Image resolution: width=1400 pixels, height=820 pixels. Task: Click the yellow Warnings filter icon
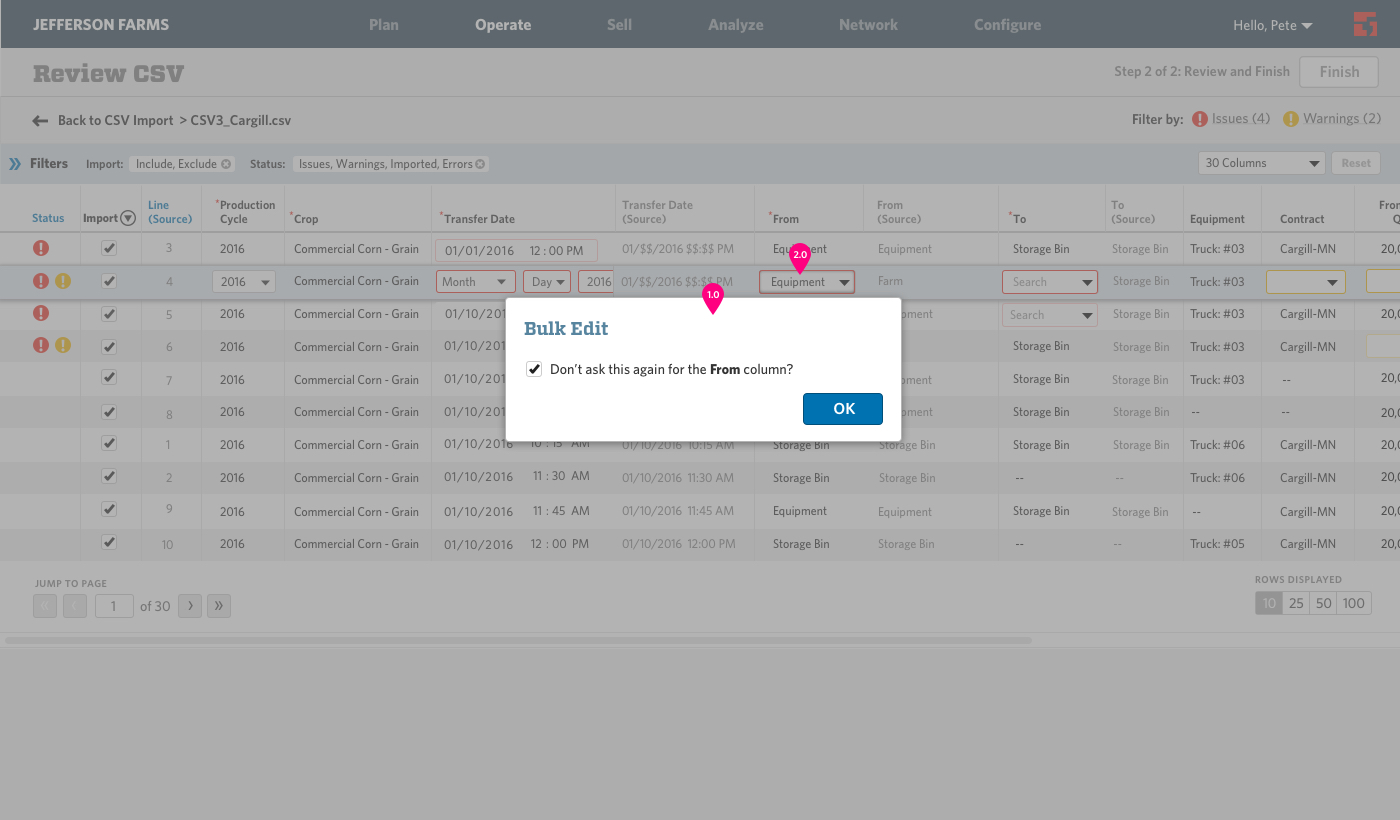(1291, 119)
